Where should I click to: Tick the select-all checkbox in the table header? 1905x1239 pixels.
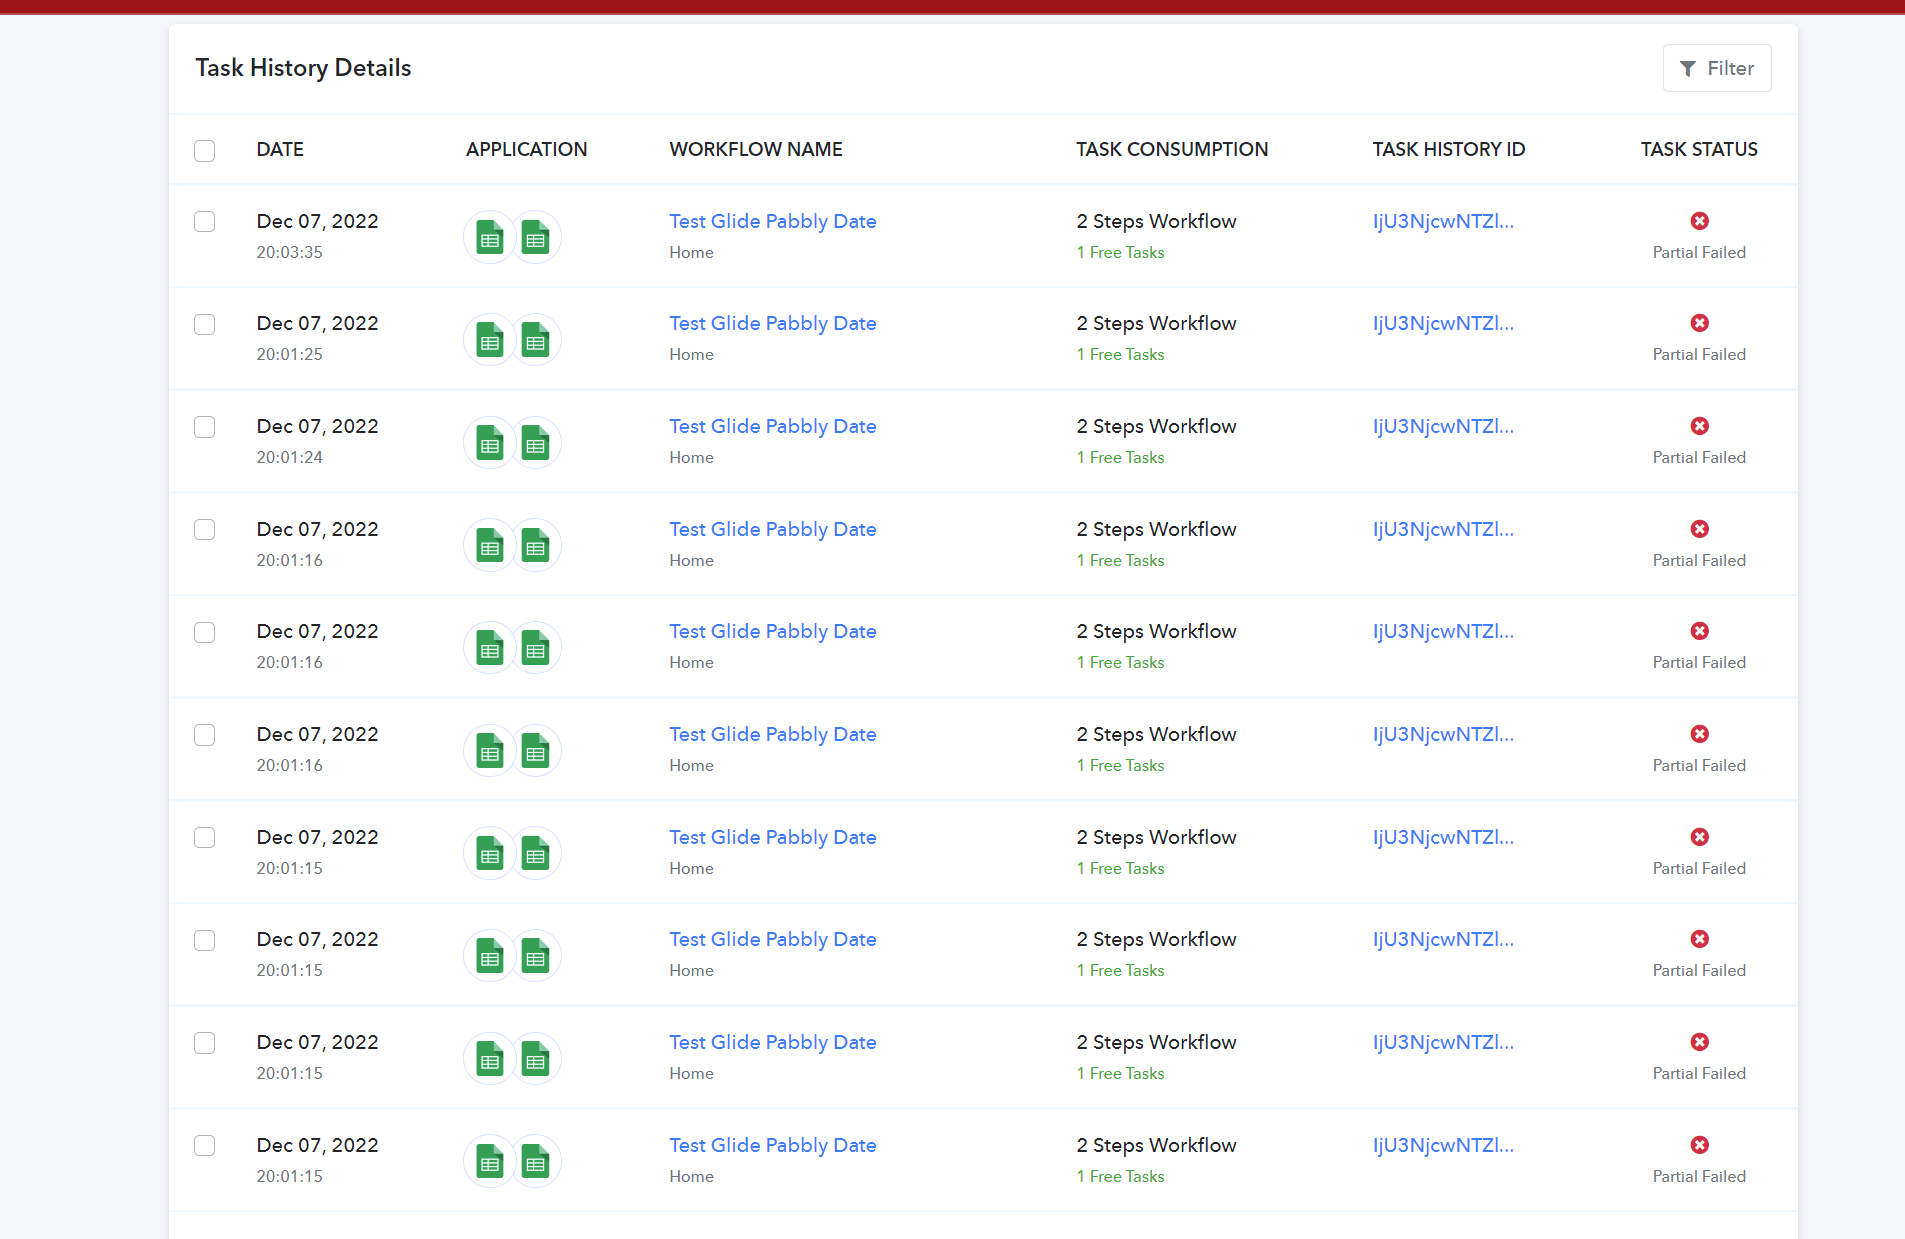pos(205,150)
